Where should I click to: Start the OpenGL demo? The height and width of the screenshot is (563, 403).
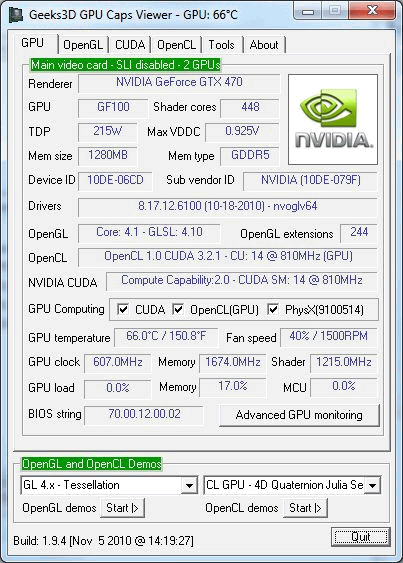[x=122, y=508]
